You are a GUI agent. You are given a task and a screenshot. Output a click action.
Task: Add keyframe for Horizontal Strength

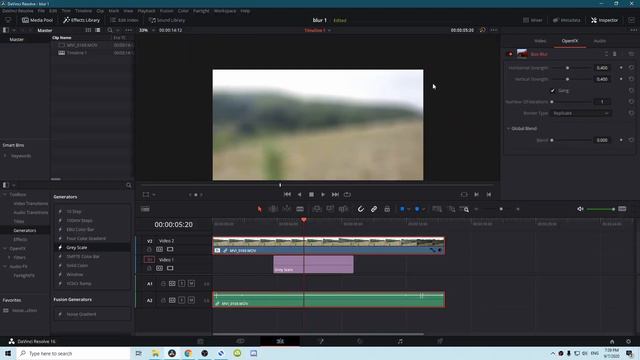click(x=621, y=68)
